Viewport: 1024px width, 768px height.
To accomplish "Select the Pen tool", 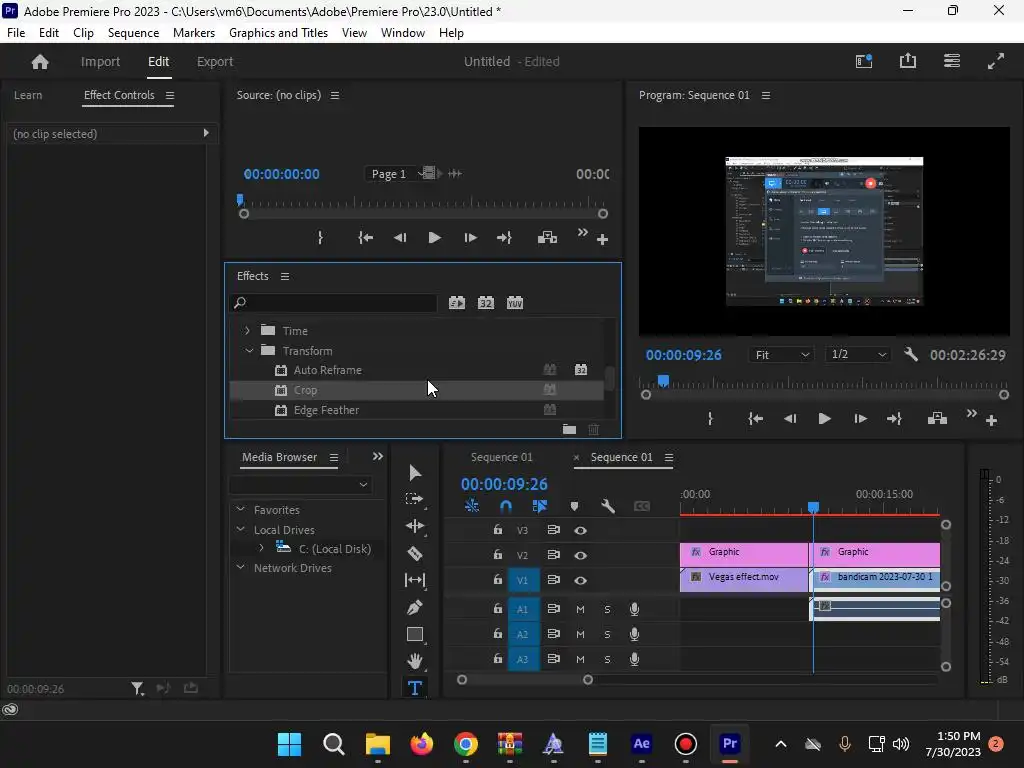I will point(415,607).
